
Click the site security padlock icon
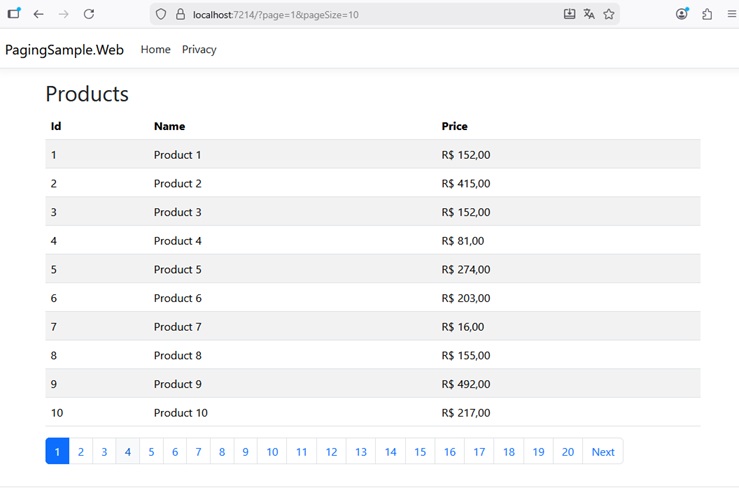(x=180, y=15)
